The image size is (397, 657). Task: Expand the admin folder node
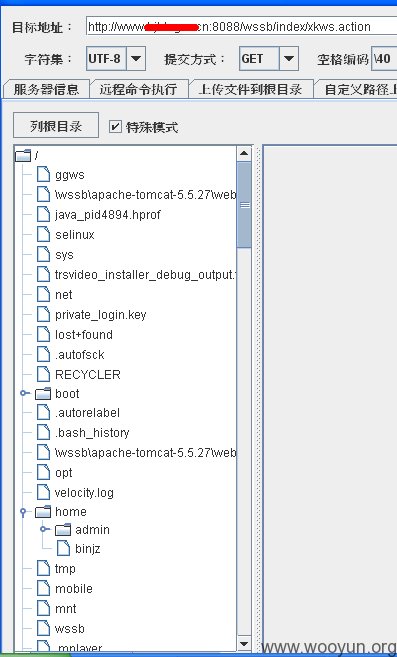tap(44, 530)
